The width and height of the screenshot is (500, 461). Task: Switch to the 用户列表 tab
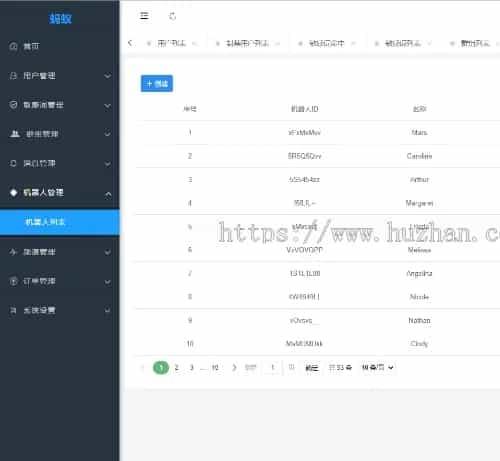[172, 43]
